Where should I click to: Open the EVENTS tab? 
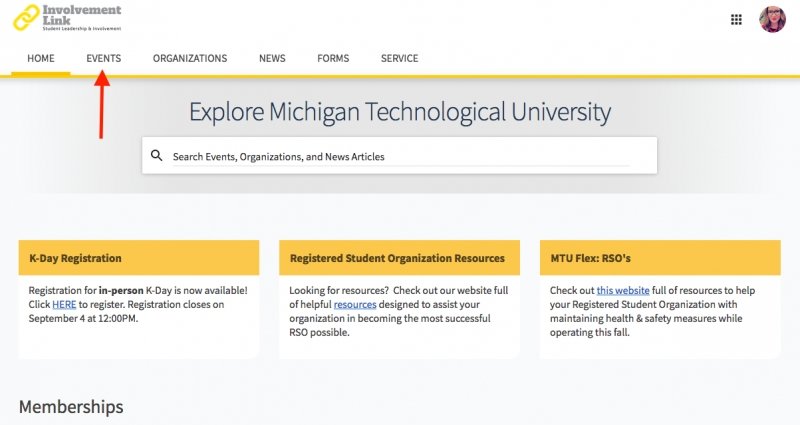[104, 58]
